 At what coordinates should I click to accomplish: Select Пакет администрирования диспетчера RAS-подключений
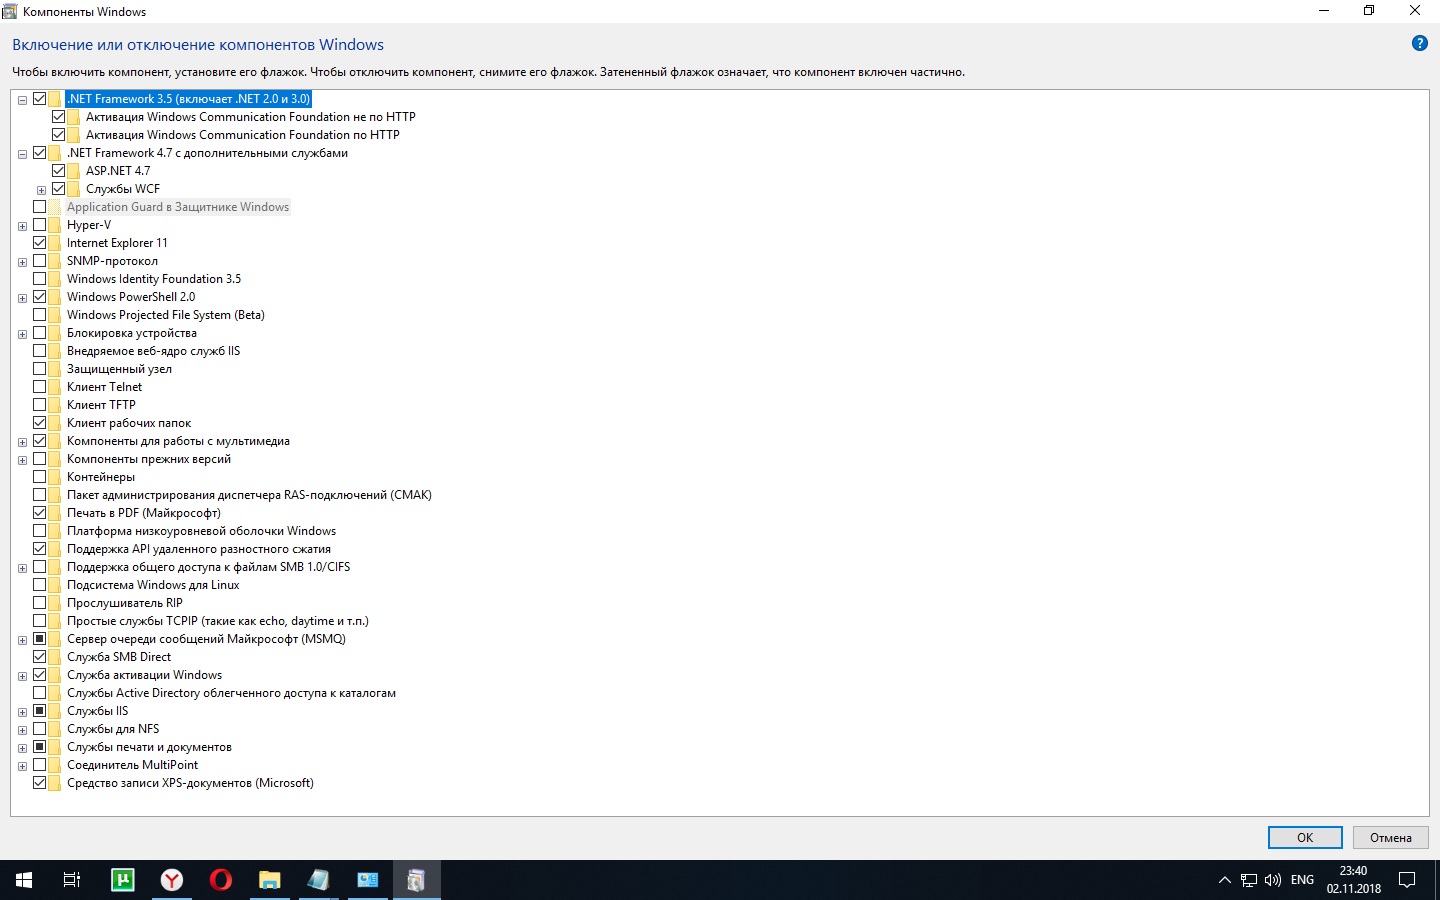(250, 495)
